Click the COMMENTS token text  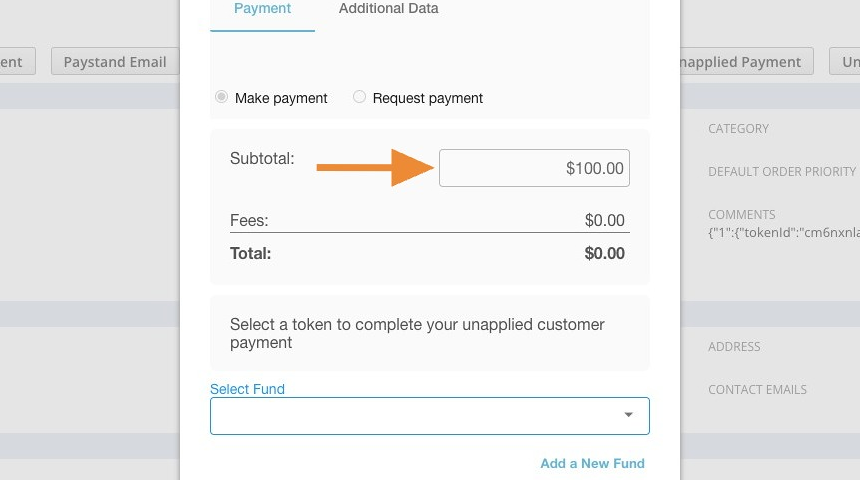(x=784, y=233)
